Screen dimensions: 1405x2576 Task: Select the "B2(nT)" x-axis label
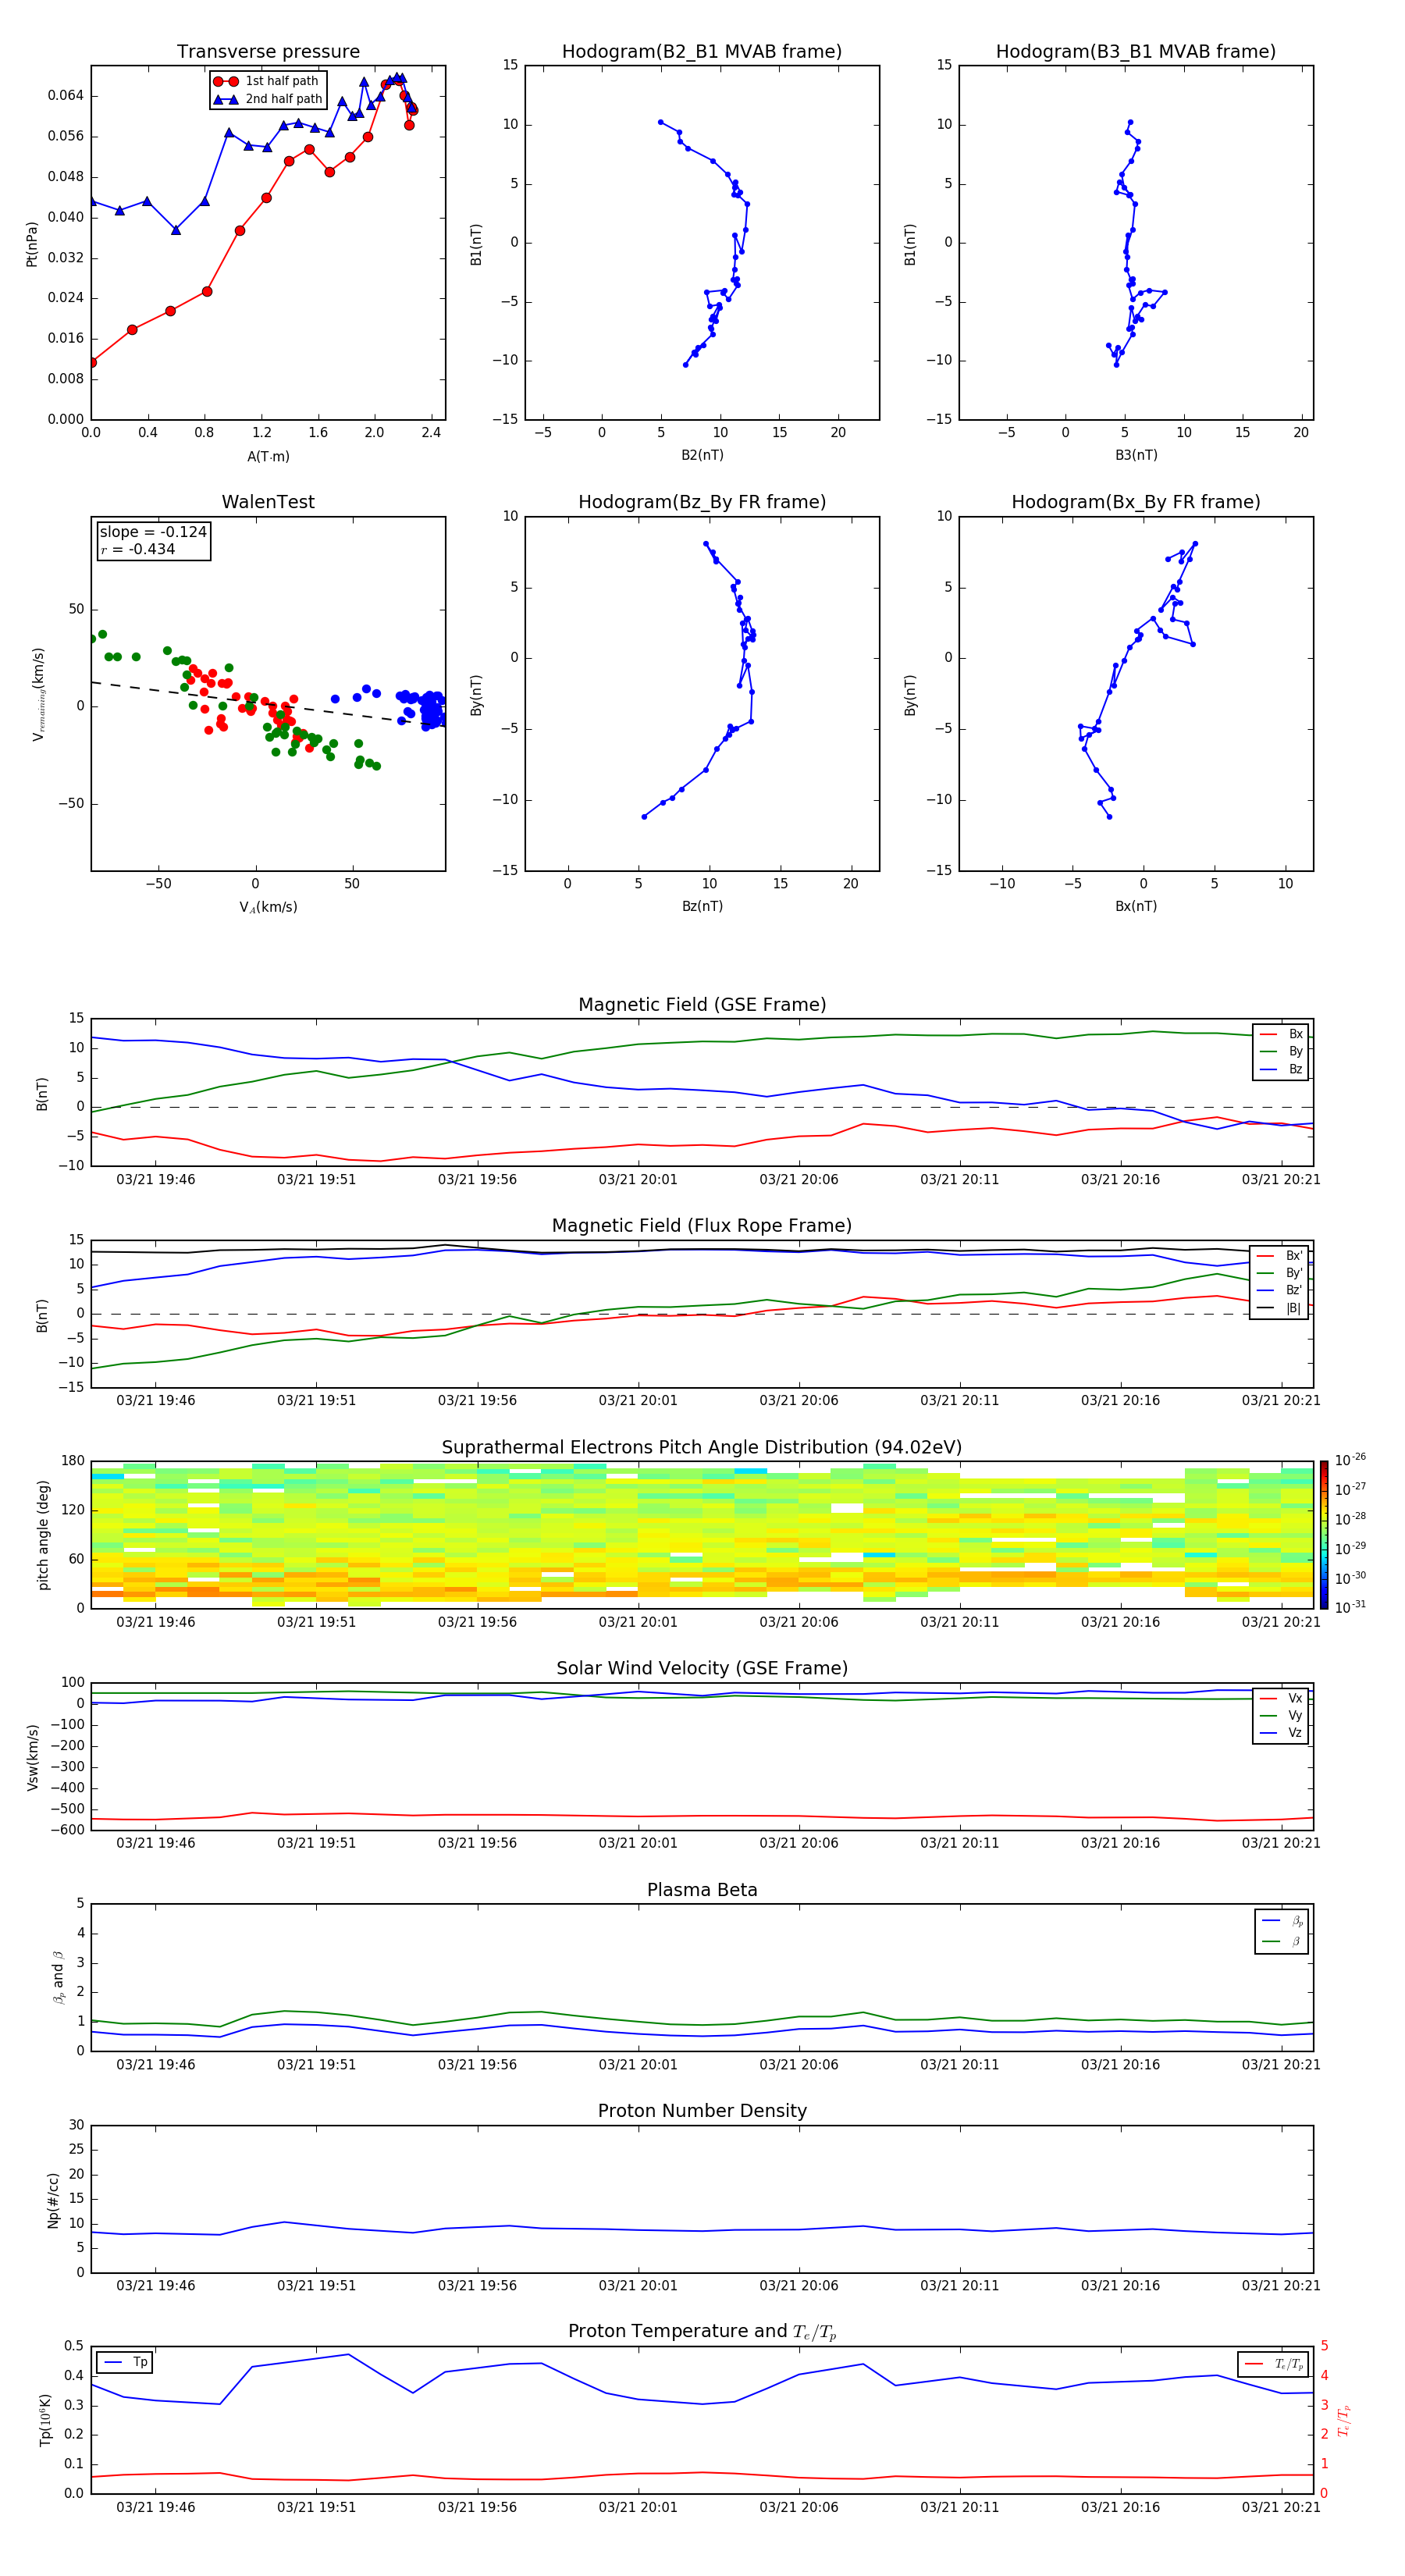coord(702,455)
